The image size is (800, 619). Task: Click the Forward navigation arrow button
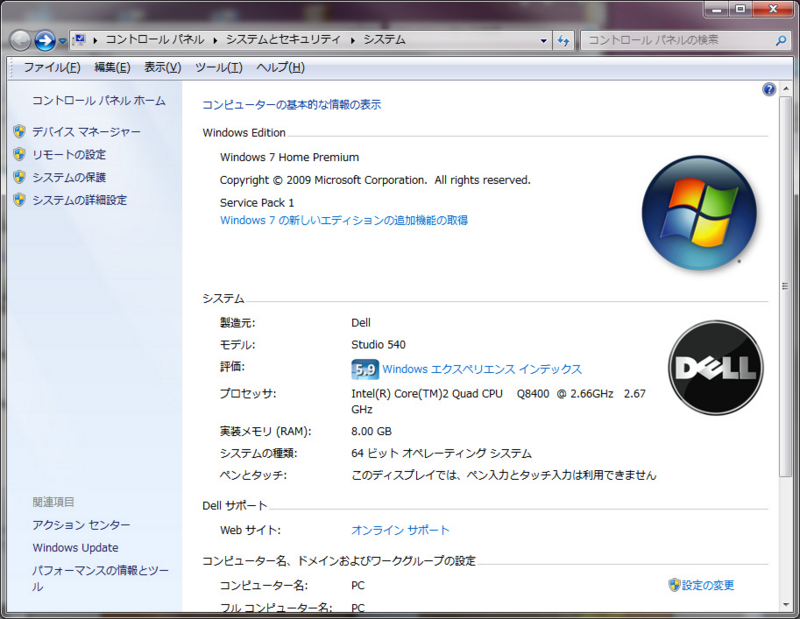coord(45,40)
